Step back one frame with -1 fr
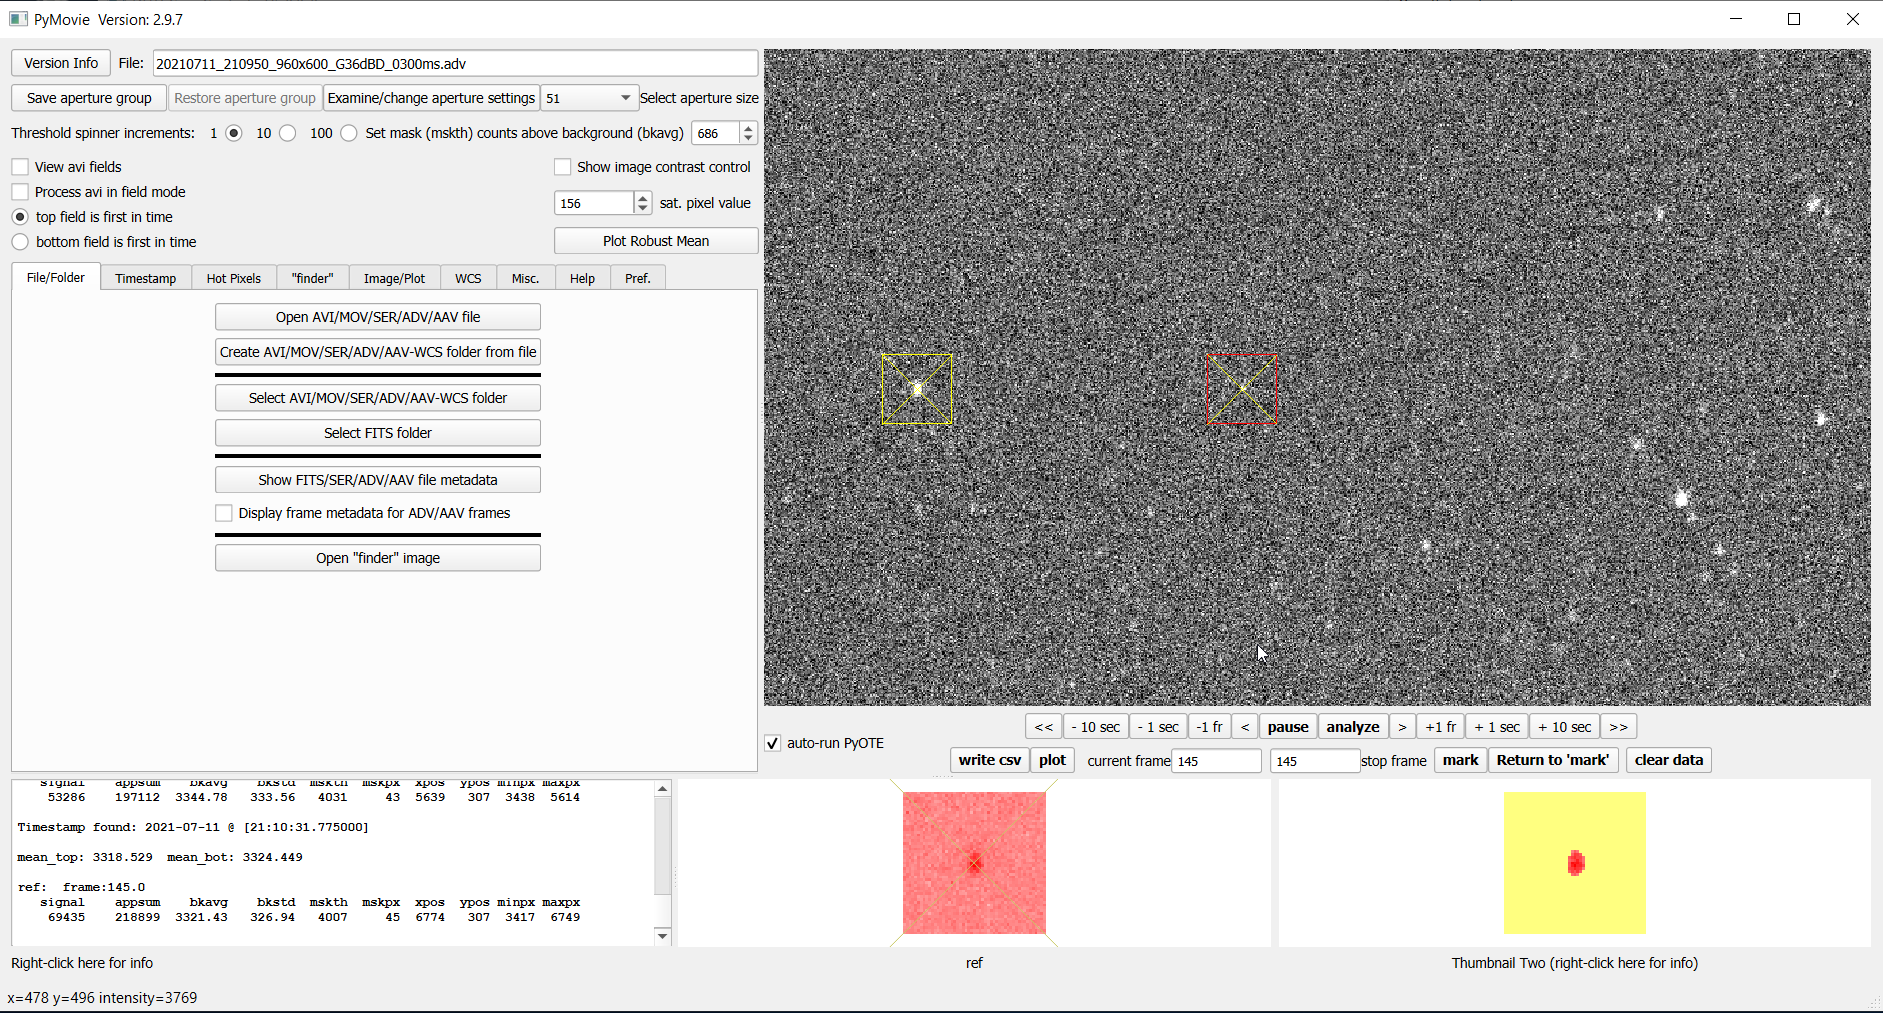This screenshot has width=1883, height=1013. click(1209, 727)
